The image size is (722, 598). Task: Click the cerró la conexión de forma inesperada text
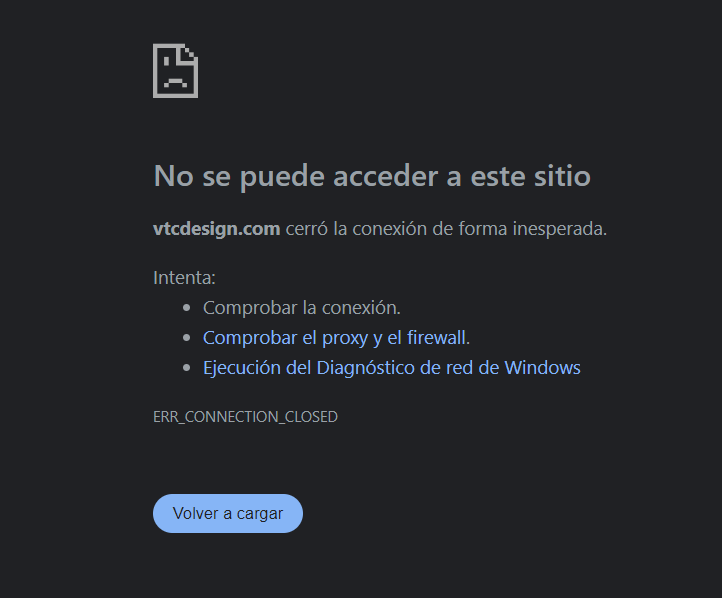pyautogui.click(x=446, y=228)
